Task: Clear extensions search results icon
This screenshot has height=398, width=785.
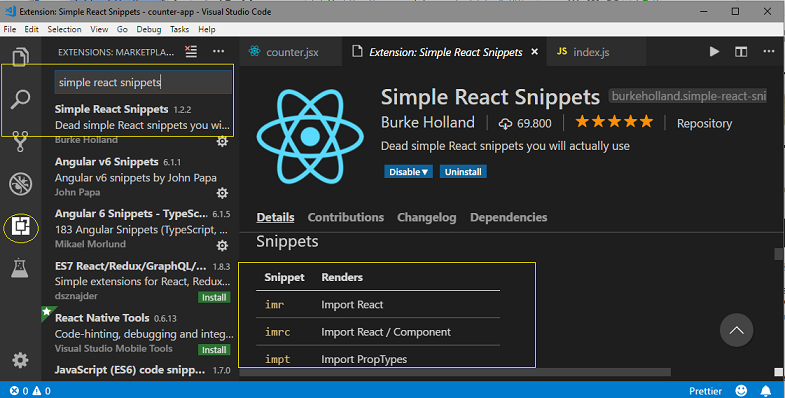Action: [x=191, y=51]
